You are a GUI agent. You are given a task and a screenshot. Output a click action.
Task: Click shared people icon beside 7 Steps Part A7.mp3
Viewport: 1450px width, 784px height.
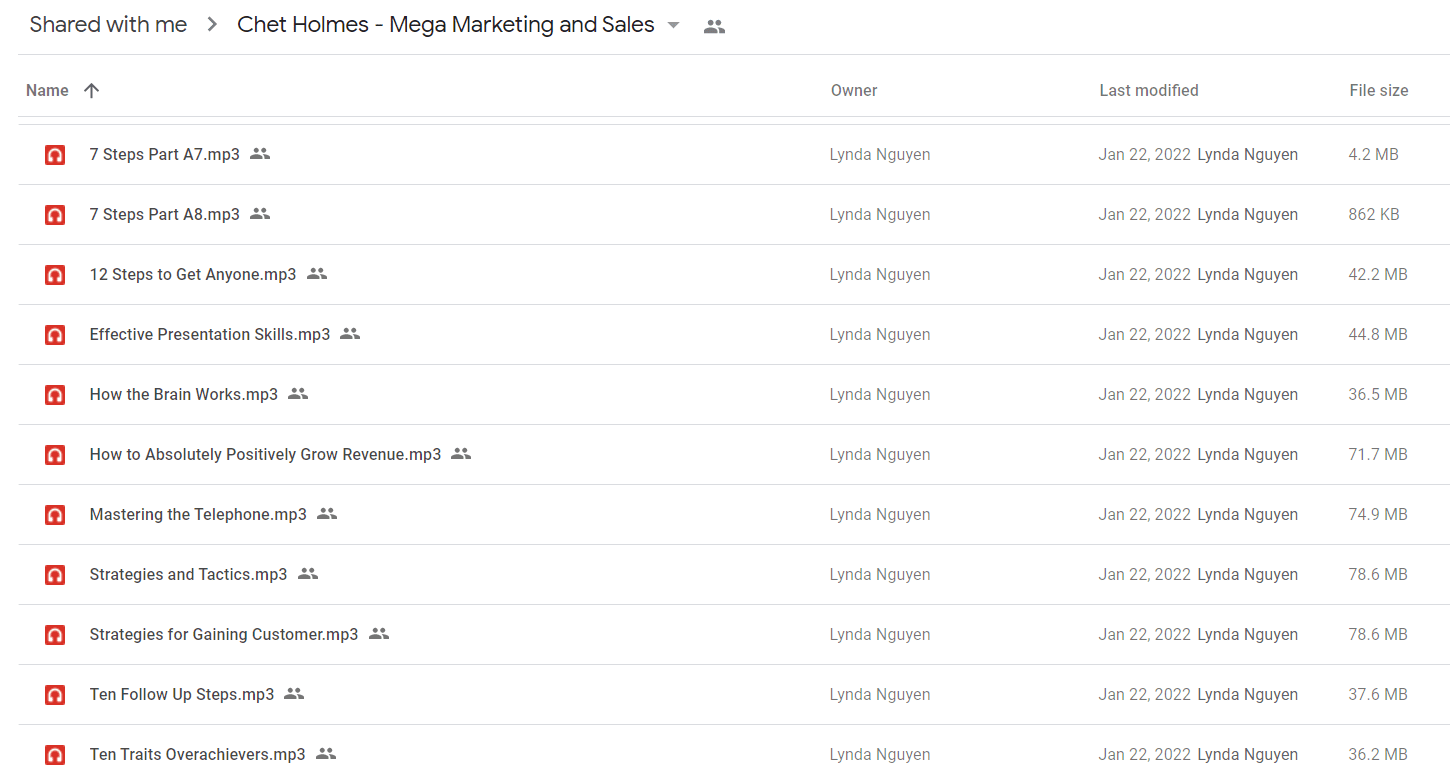pyautogui.click(x=260, y=154)
